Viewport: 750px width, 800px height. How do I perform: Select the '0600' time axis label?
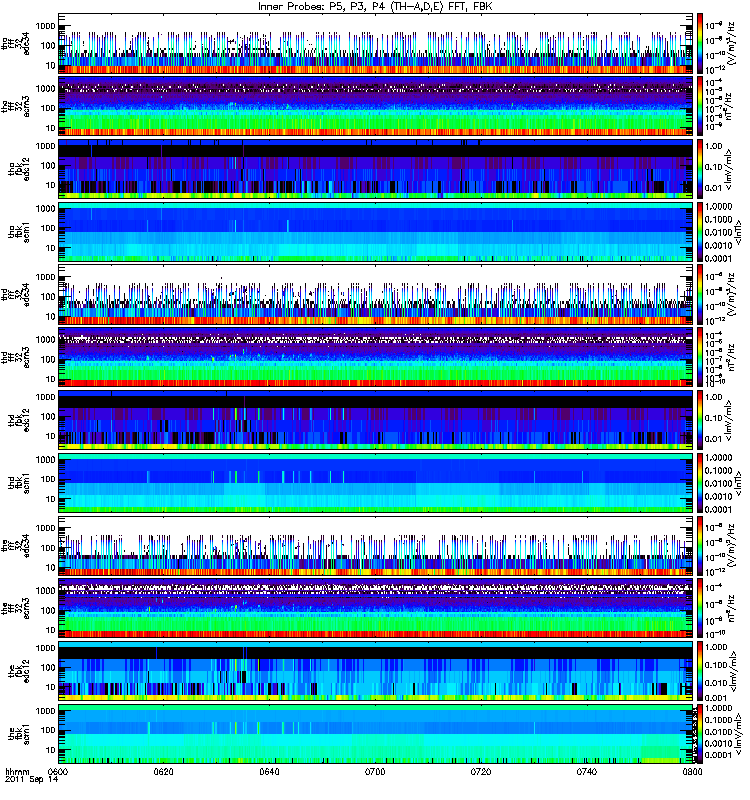(x=58, y=772)
